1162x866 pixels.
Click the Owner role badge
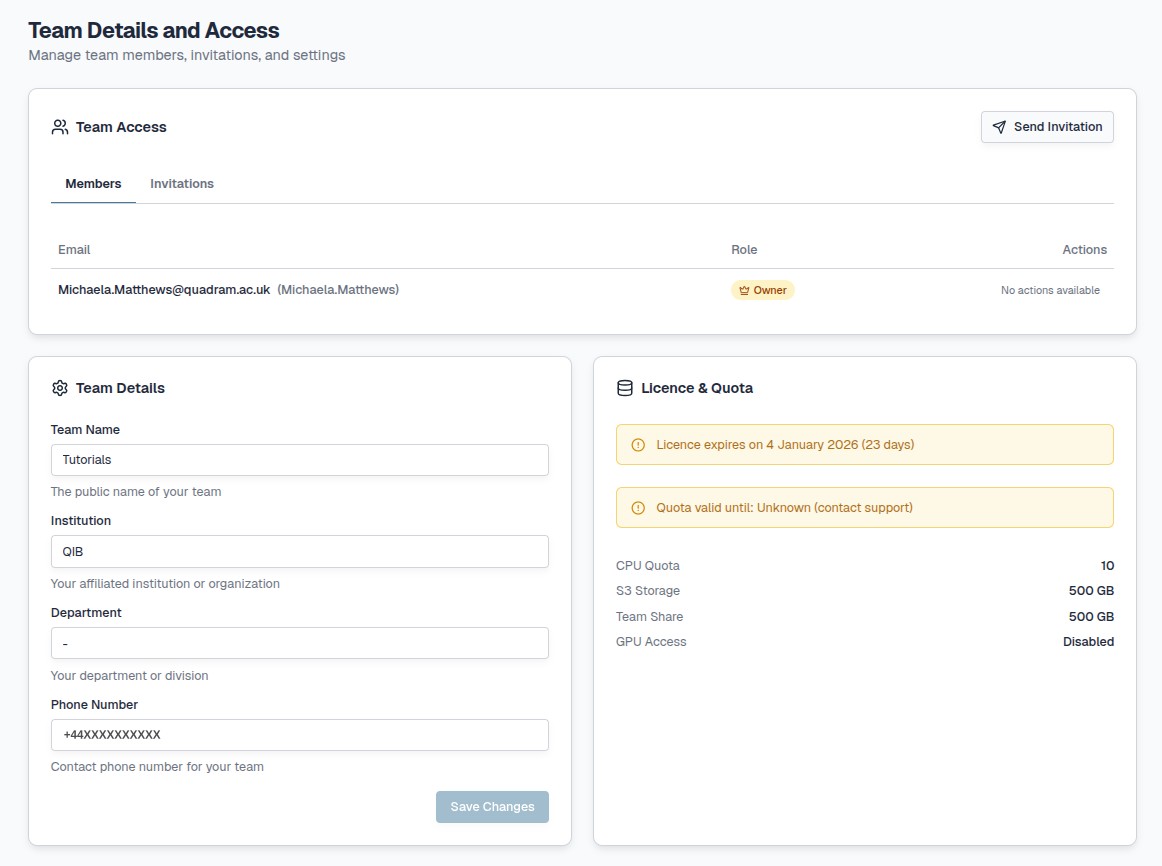coord(763,291)
